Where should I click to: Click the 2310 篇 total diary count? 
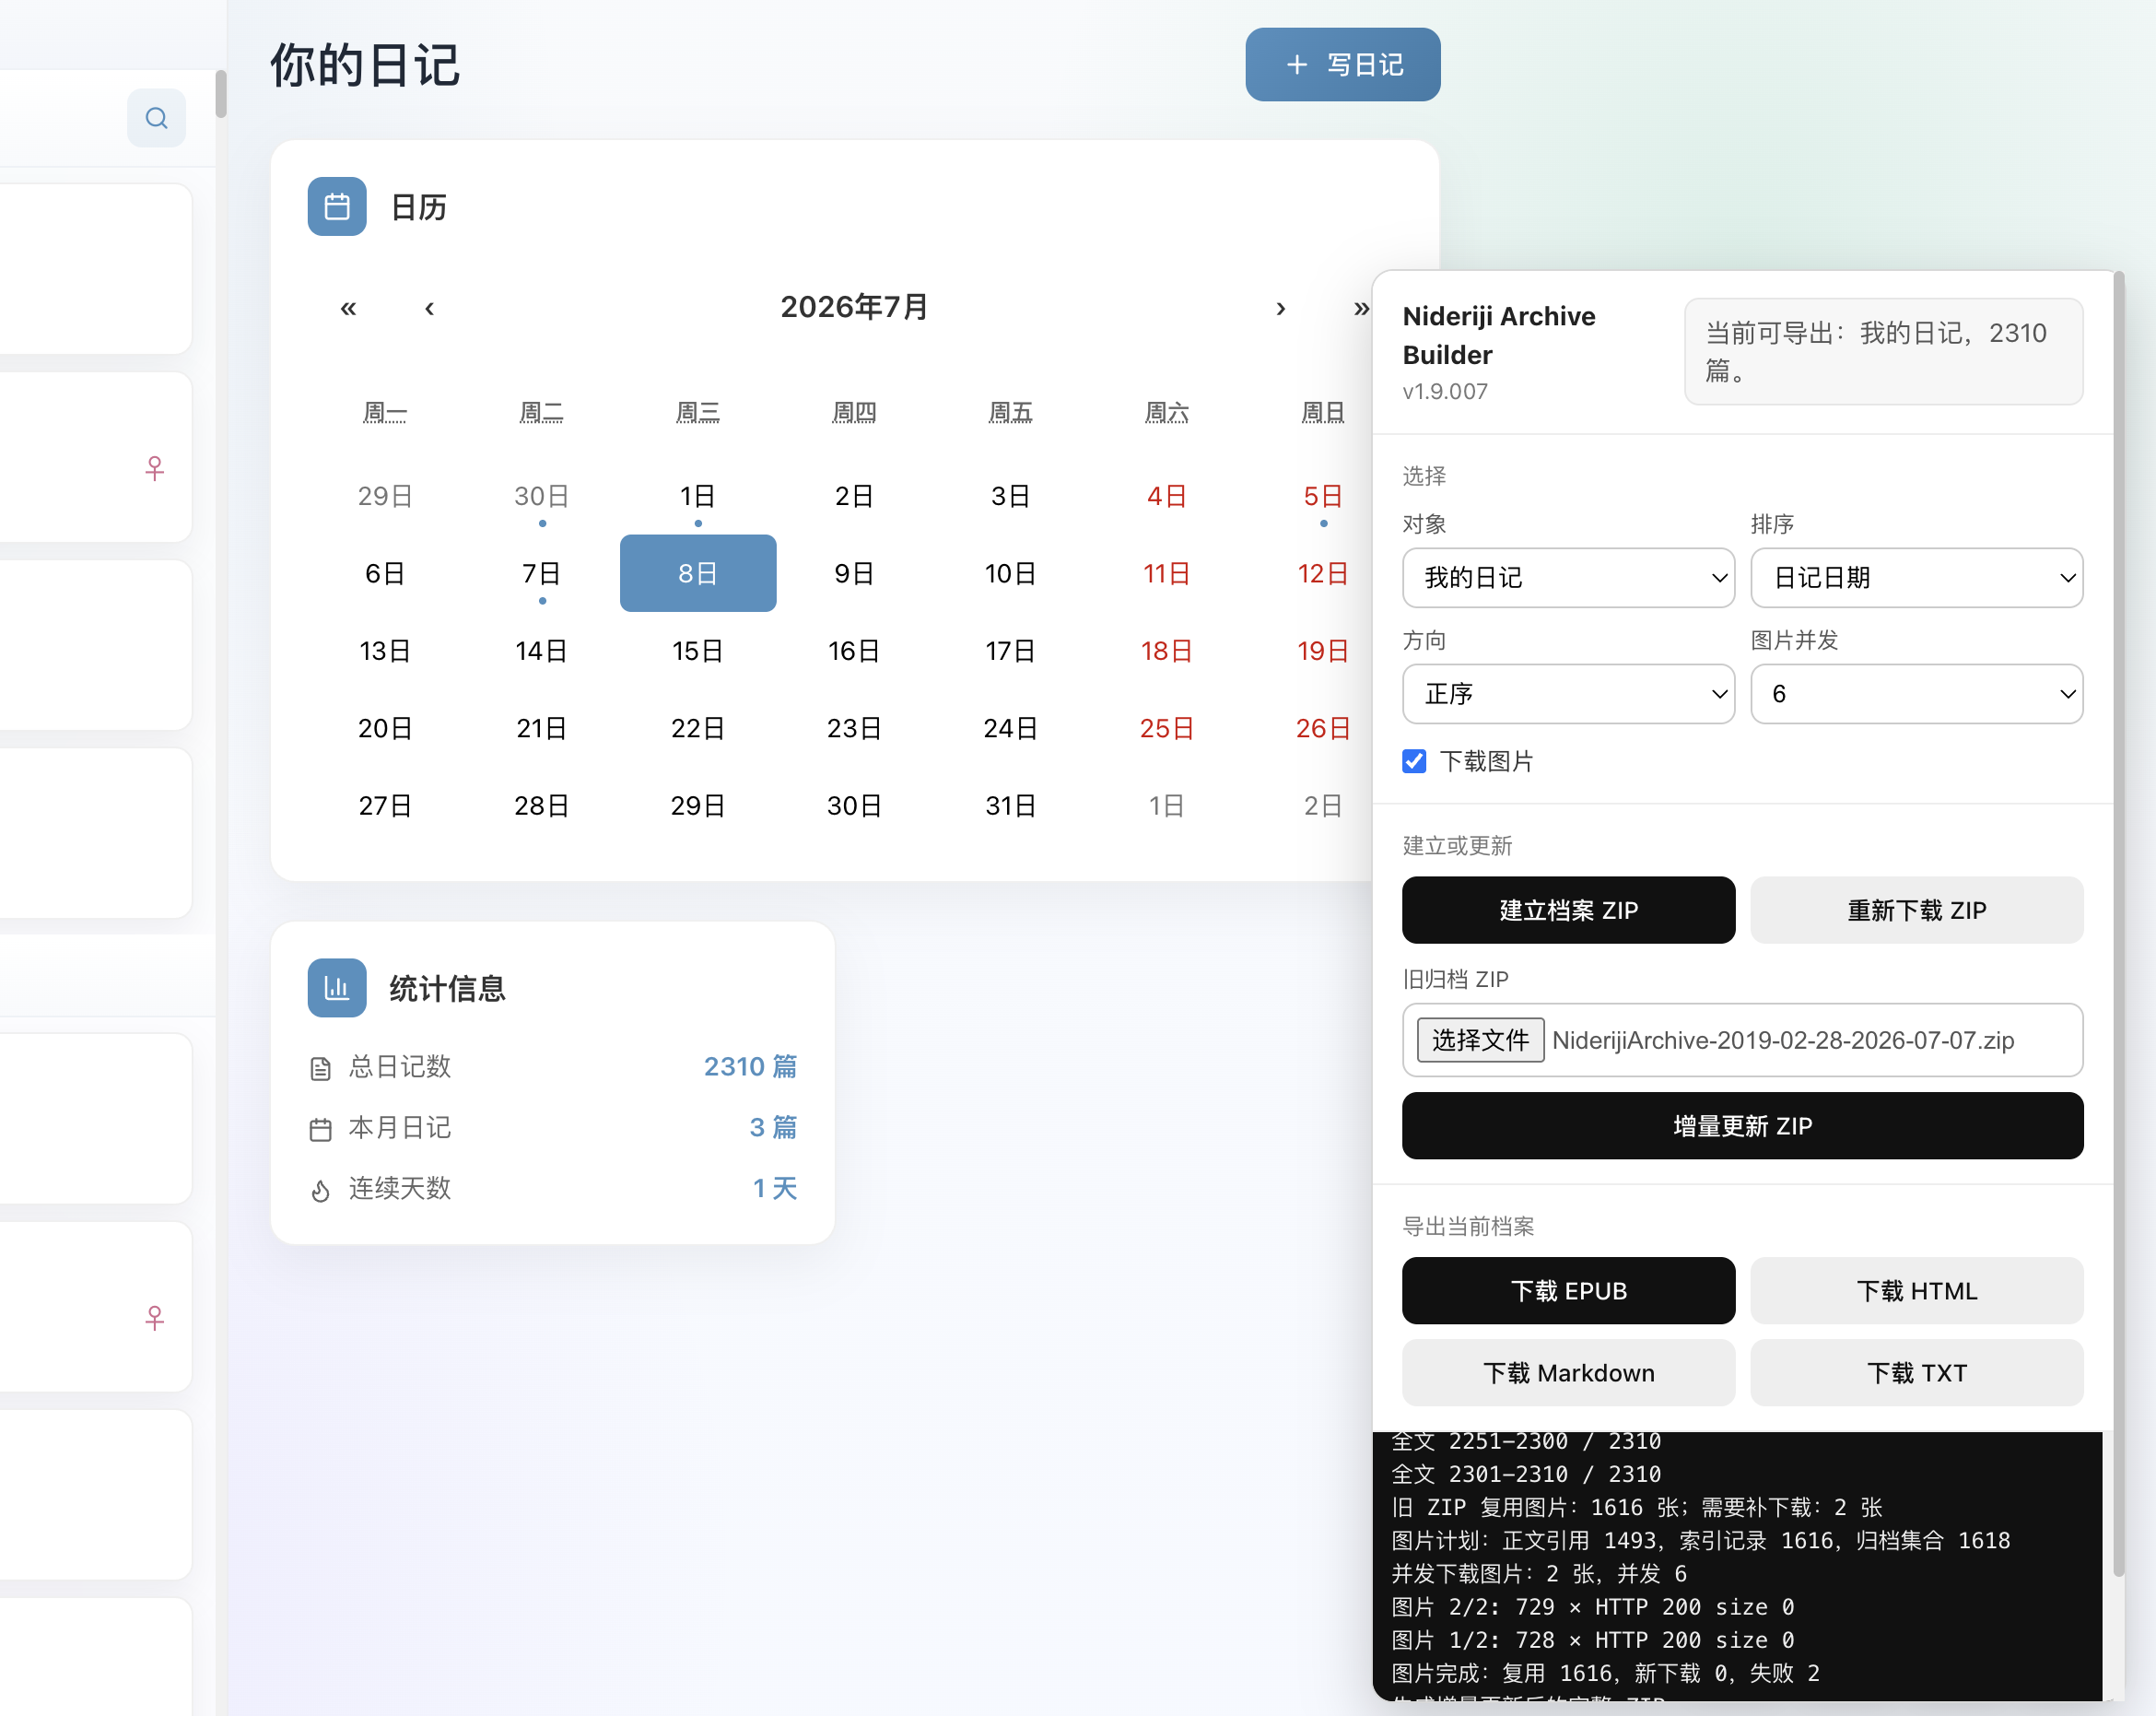750,1067
